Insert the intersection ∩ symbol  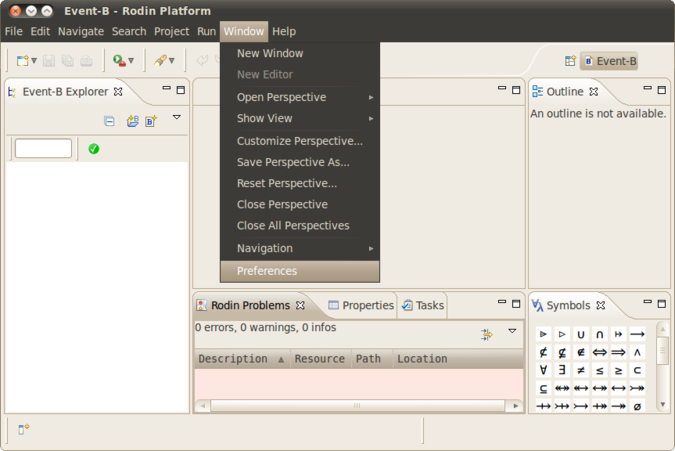click(600, 334)
